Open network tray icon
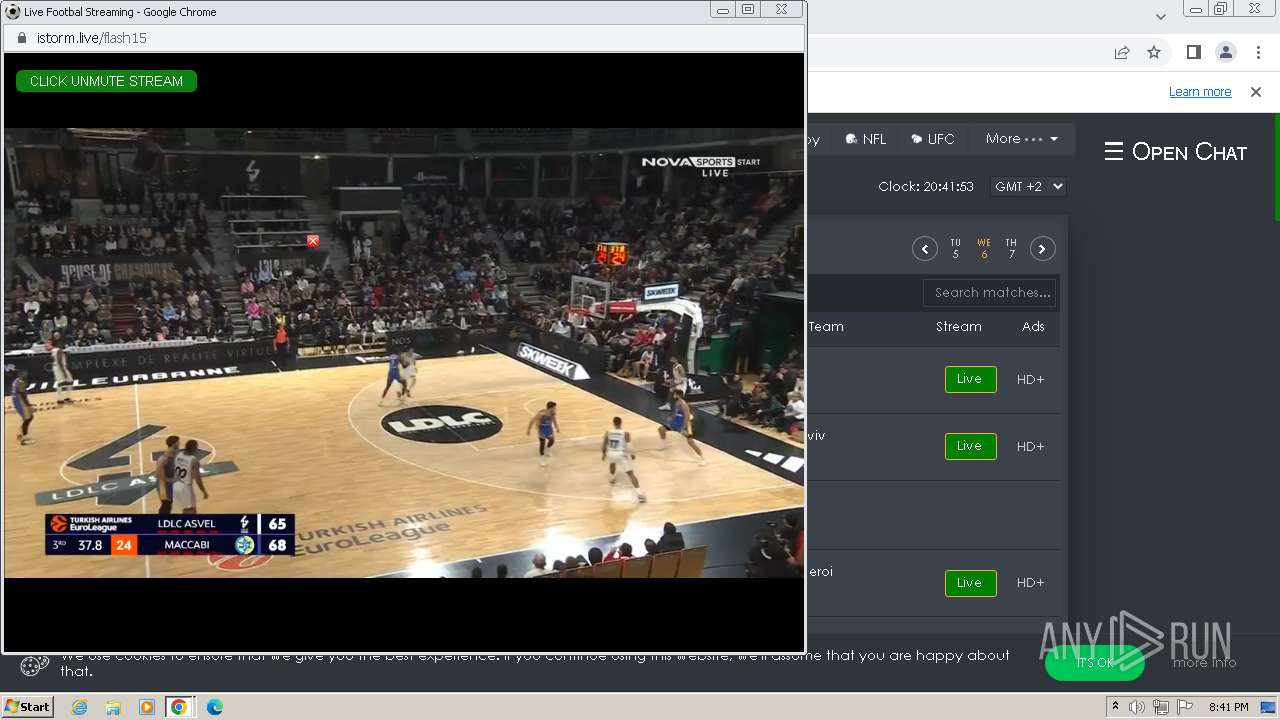The height and width of the screenshot is (720, 1280). click(1161, 707)
